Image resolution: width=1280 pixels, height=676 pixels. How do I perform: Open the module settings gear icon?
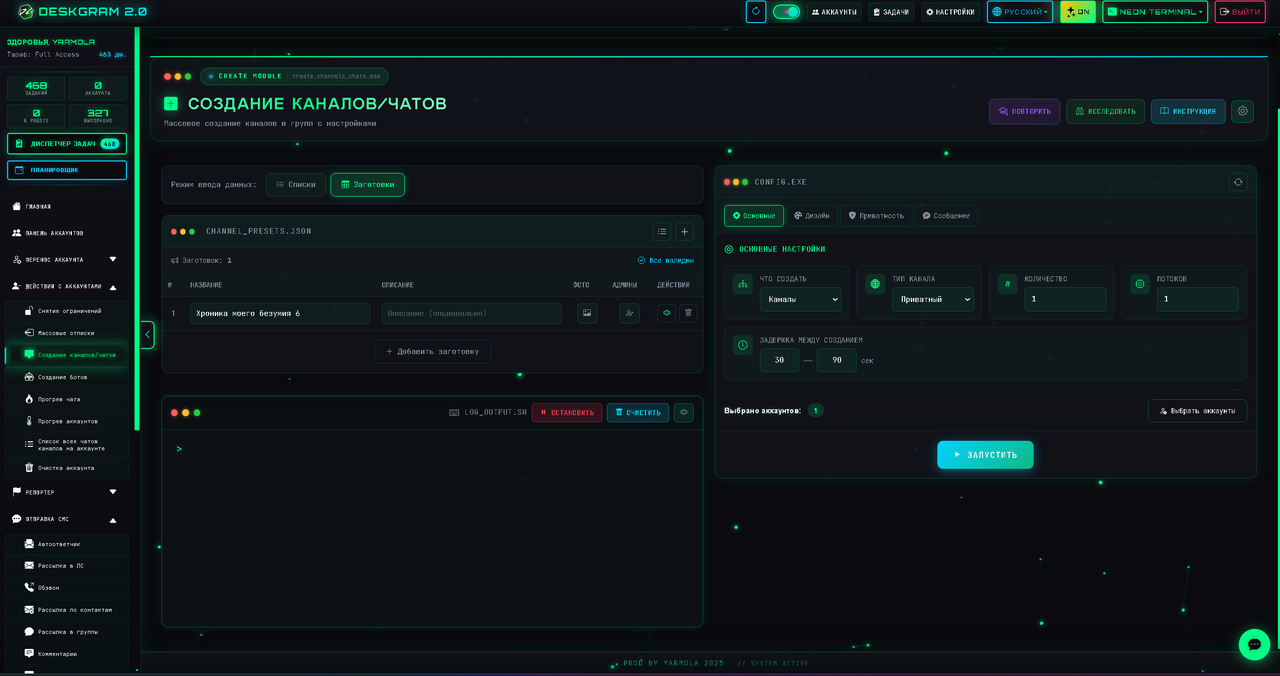click(x=1242, y=111)
